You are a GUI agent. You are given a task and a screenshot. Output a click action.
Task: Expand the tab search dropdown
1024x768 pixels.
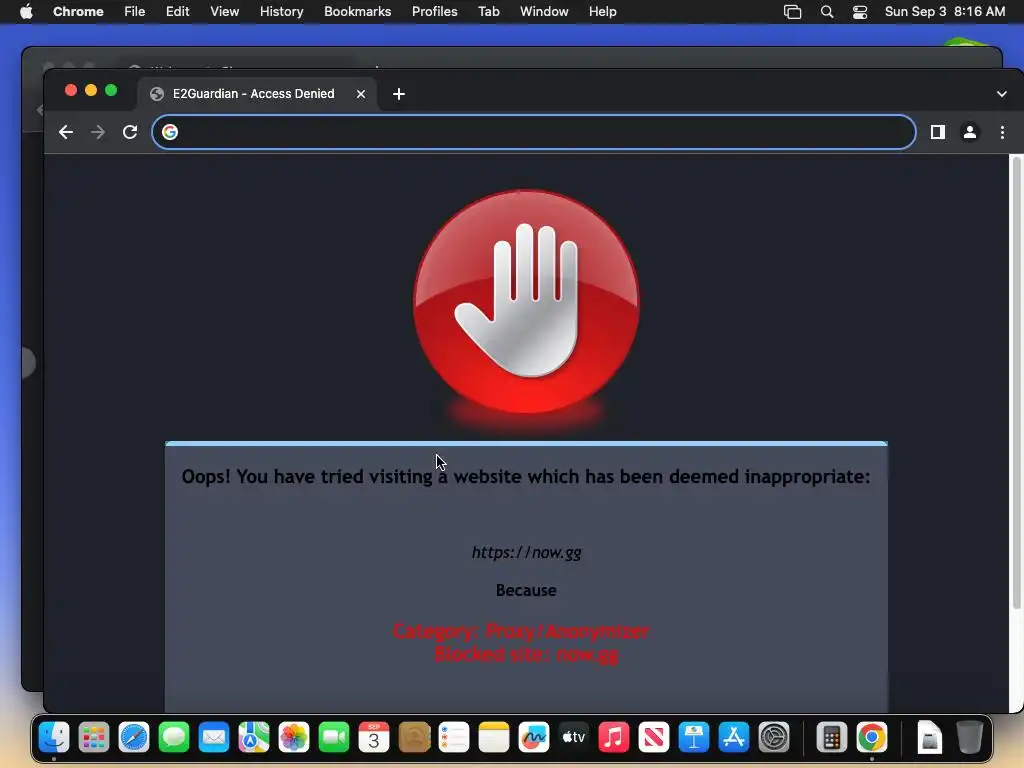point(1002,94)
